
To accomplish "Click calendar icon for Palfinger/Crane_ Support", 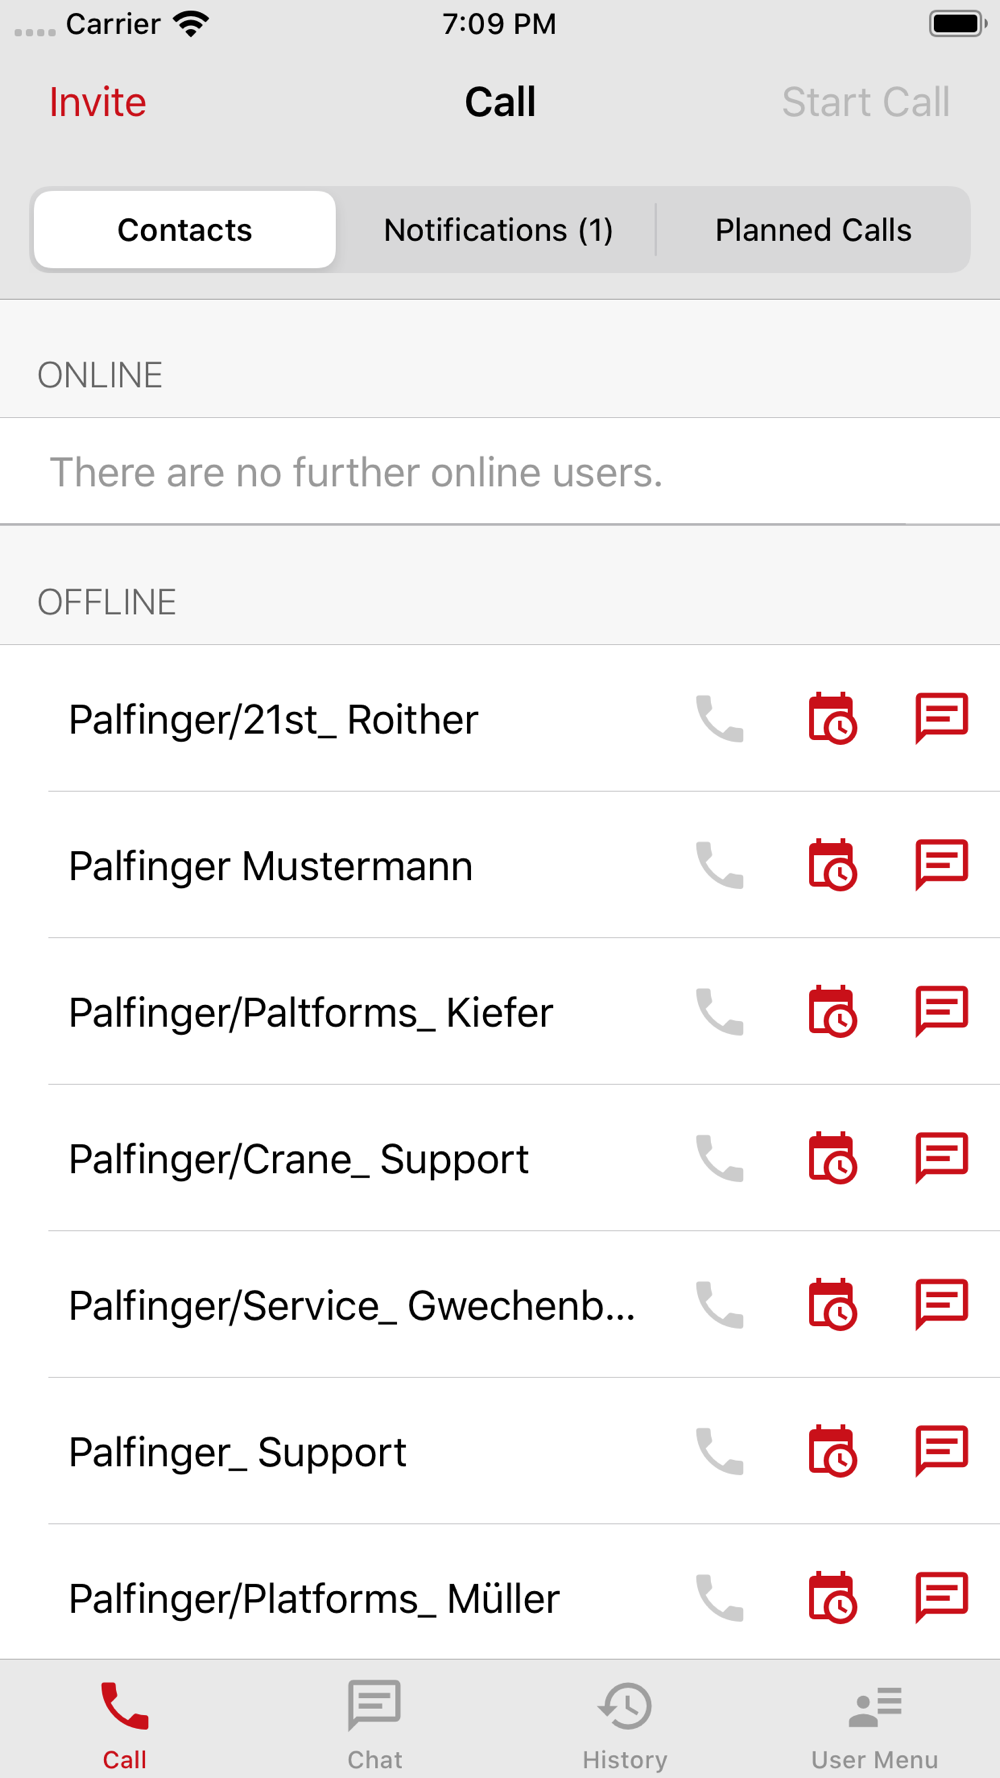I will point(832,1158).
